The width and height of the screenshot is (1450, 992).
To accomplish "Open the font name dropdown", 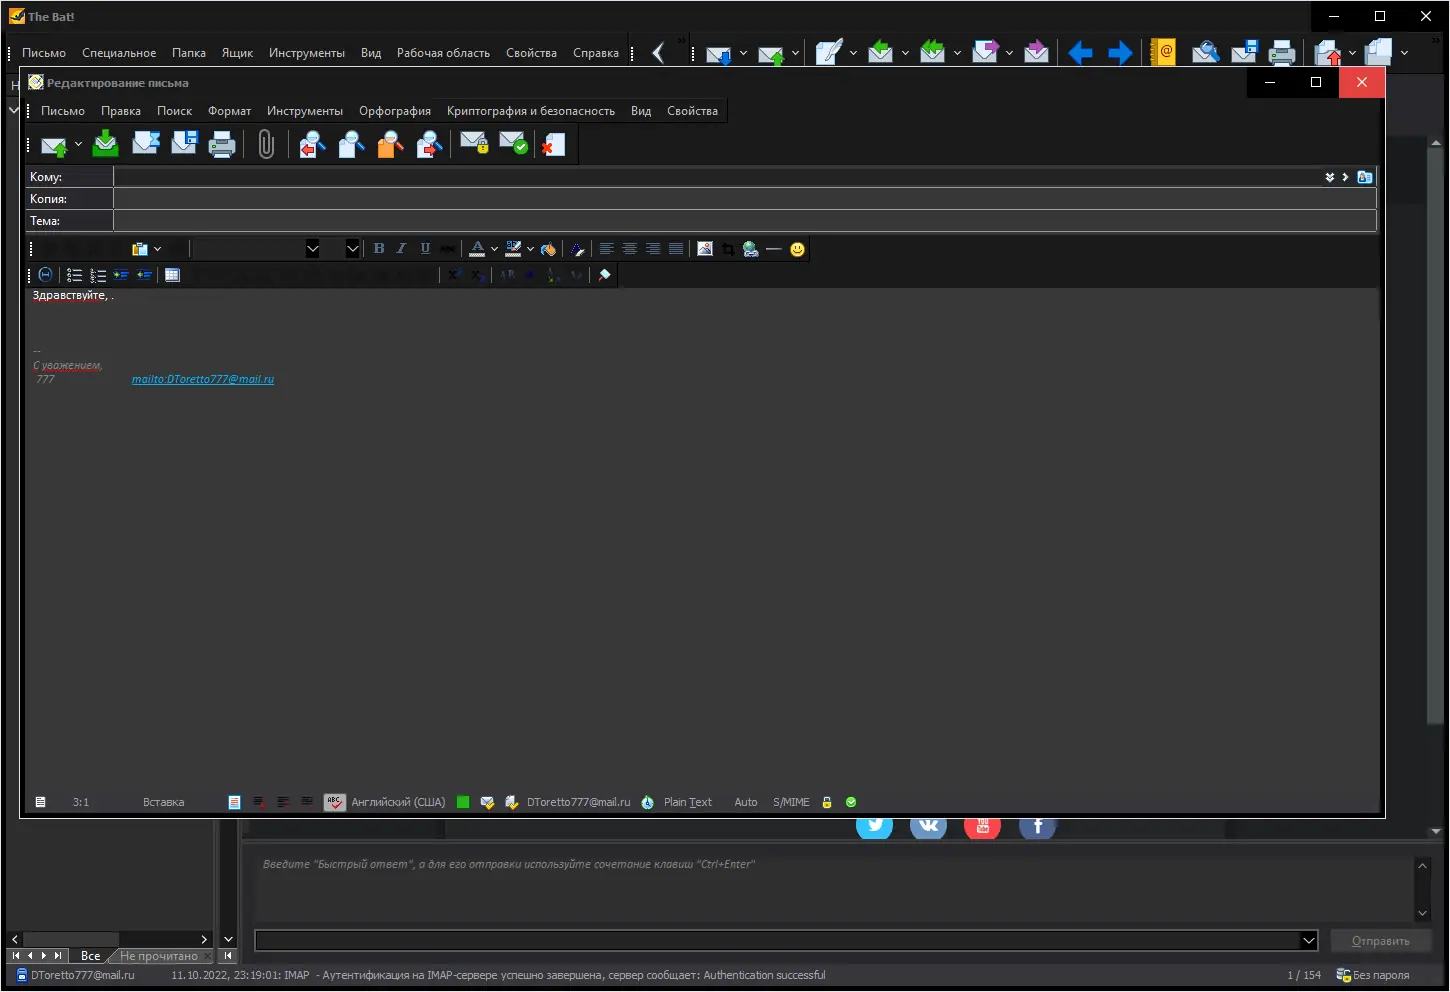I will [312, 249].
